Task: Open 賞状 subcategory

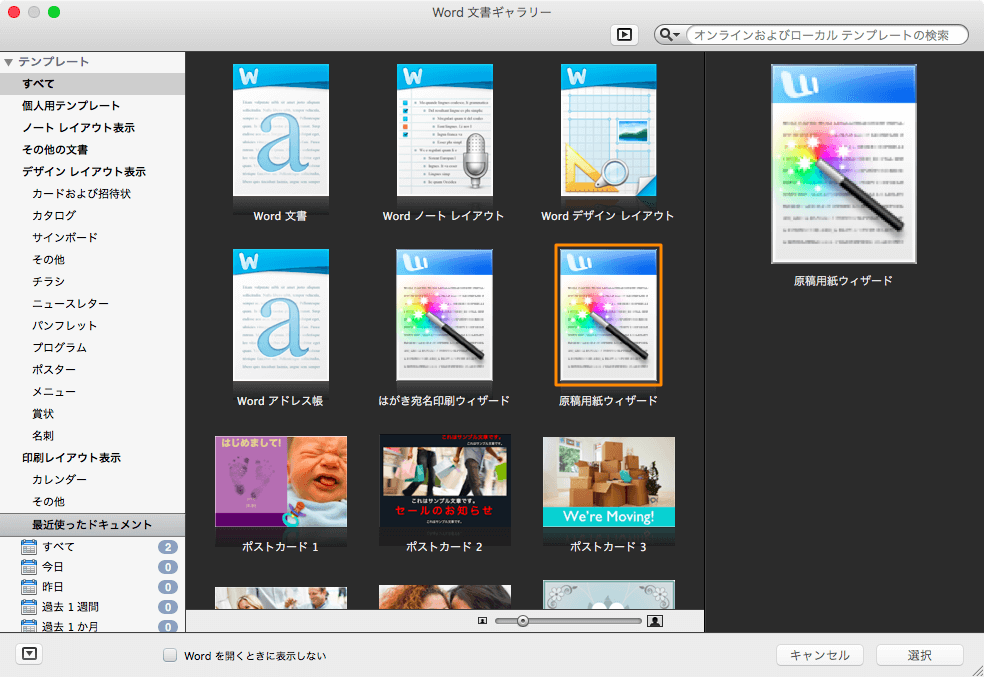Action: (92, 413)
